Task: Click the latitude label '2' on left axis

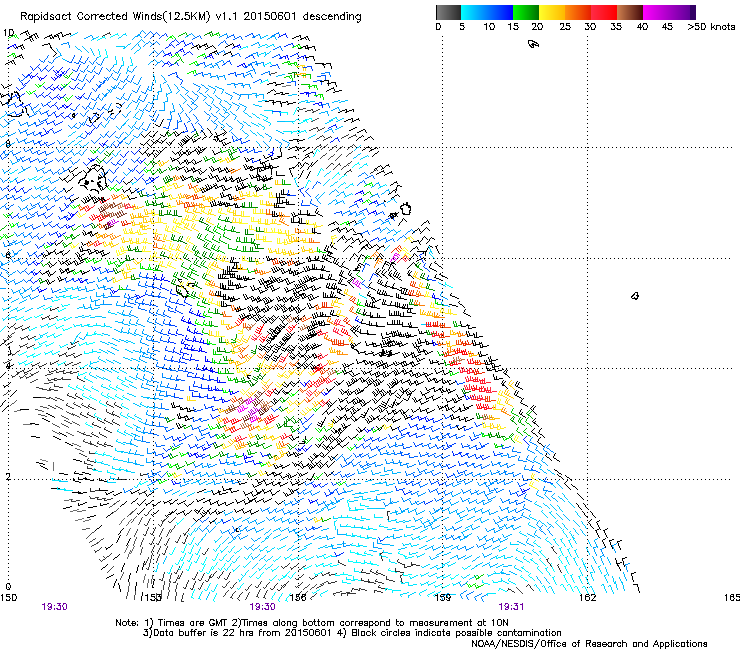Action: [x=8, y=476]
